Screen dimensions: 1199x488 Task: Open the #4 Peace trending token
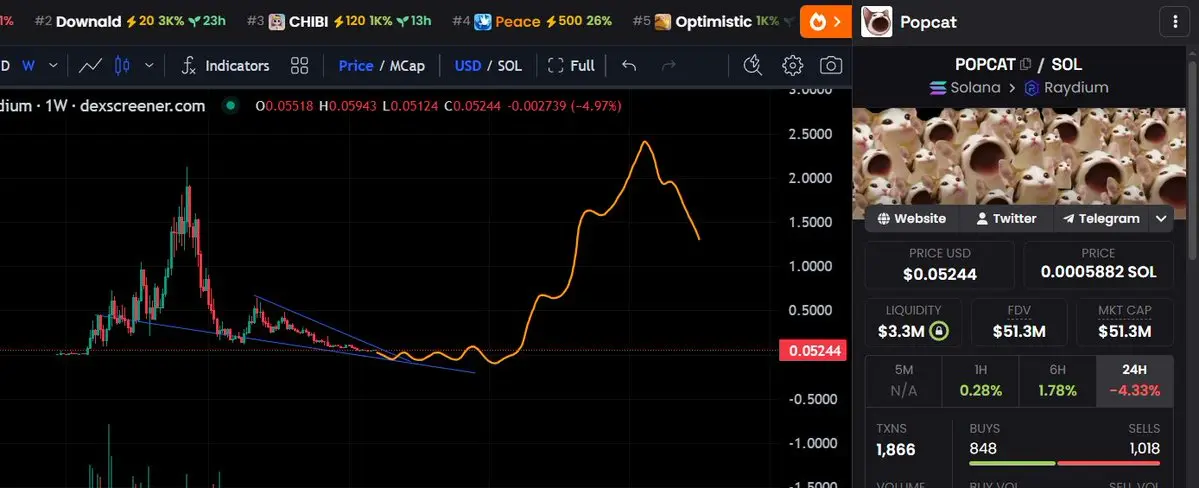[531, 21]
